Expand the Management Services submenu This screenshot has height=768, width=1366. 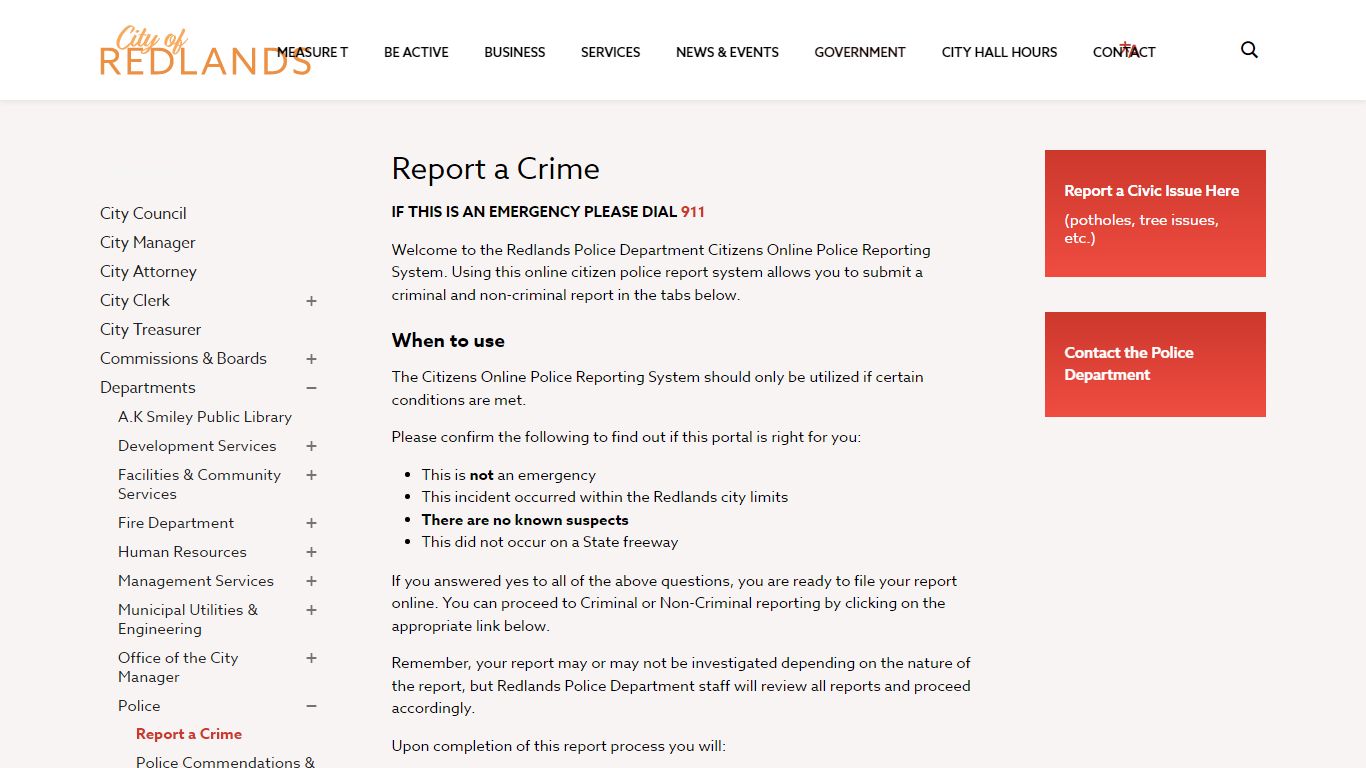311,581
